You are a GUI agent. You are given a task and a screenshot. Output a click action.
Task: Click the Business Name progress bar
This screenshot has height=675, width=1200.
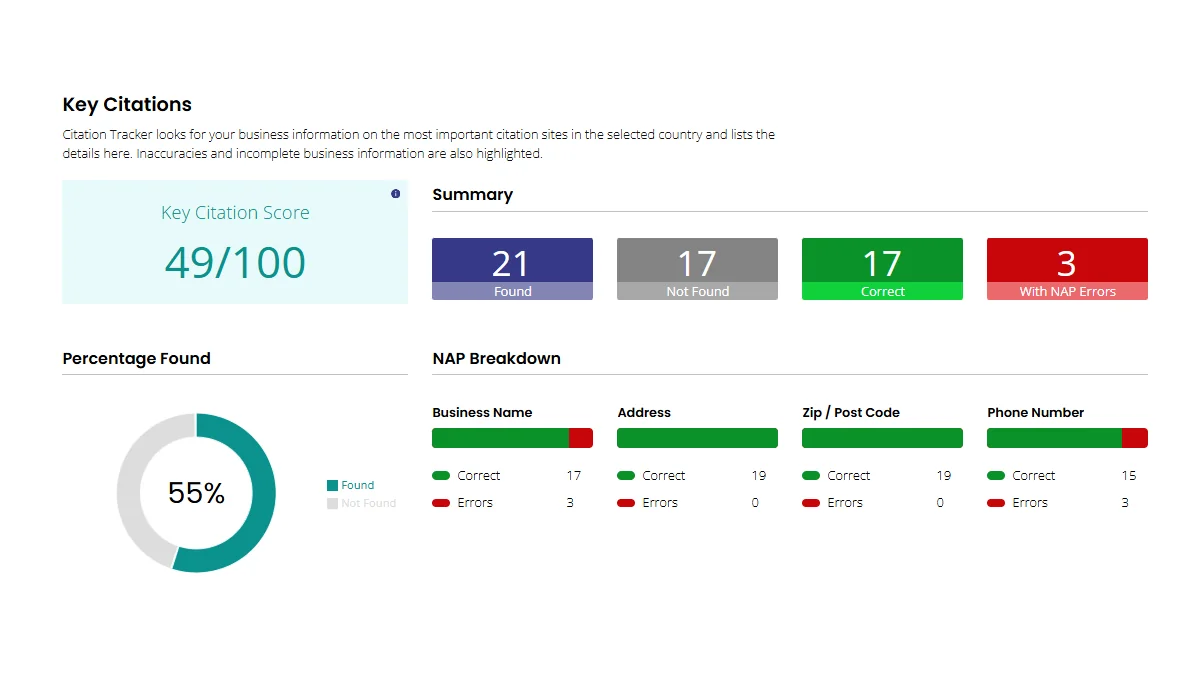[512, 438]
